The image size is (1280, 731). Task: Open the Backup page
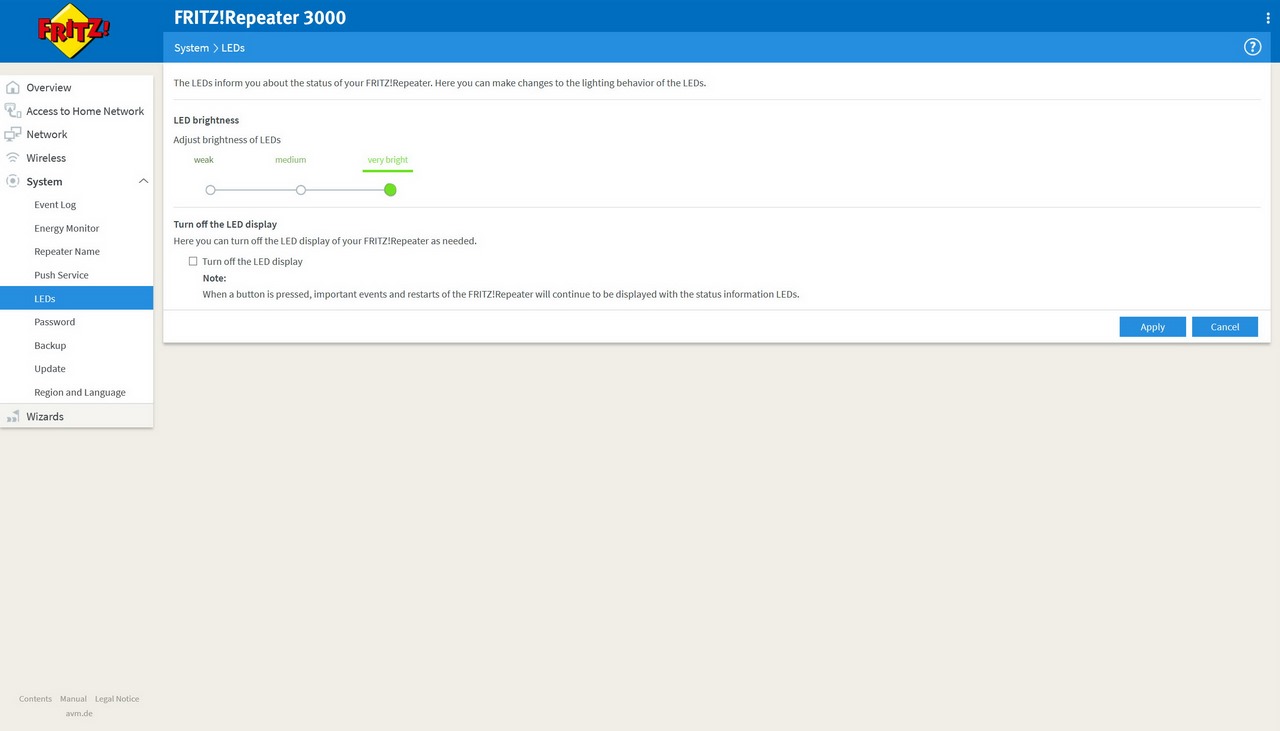(x=77, y=345)
